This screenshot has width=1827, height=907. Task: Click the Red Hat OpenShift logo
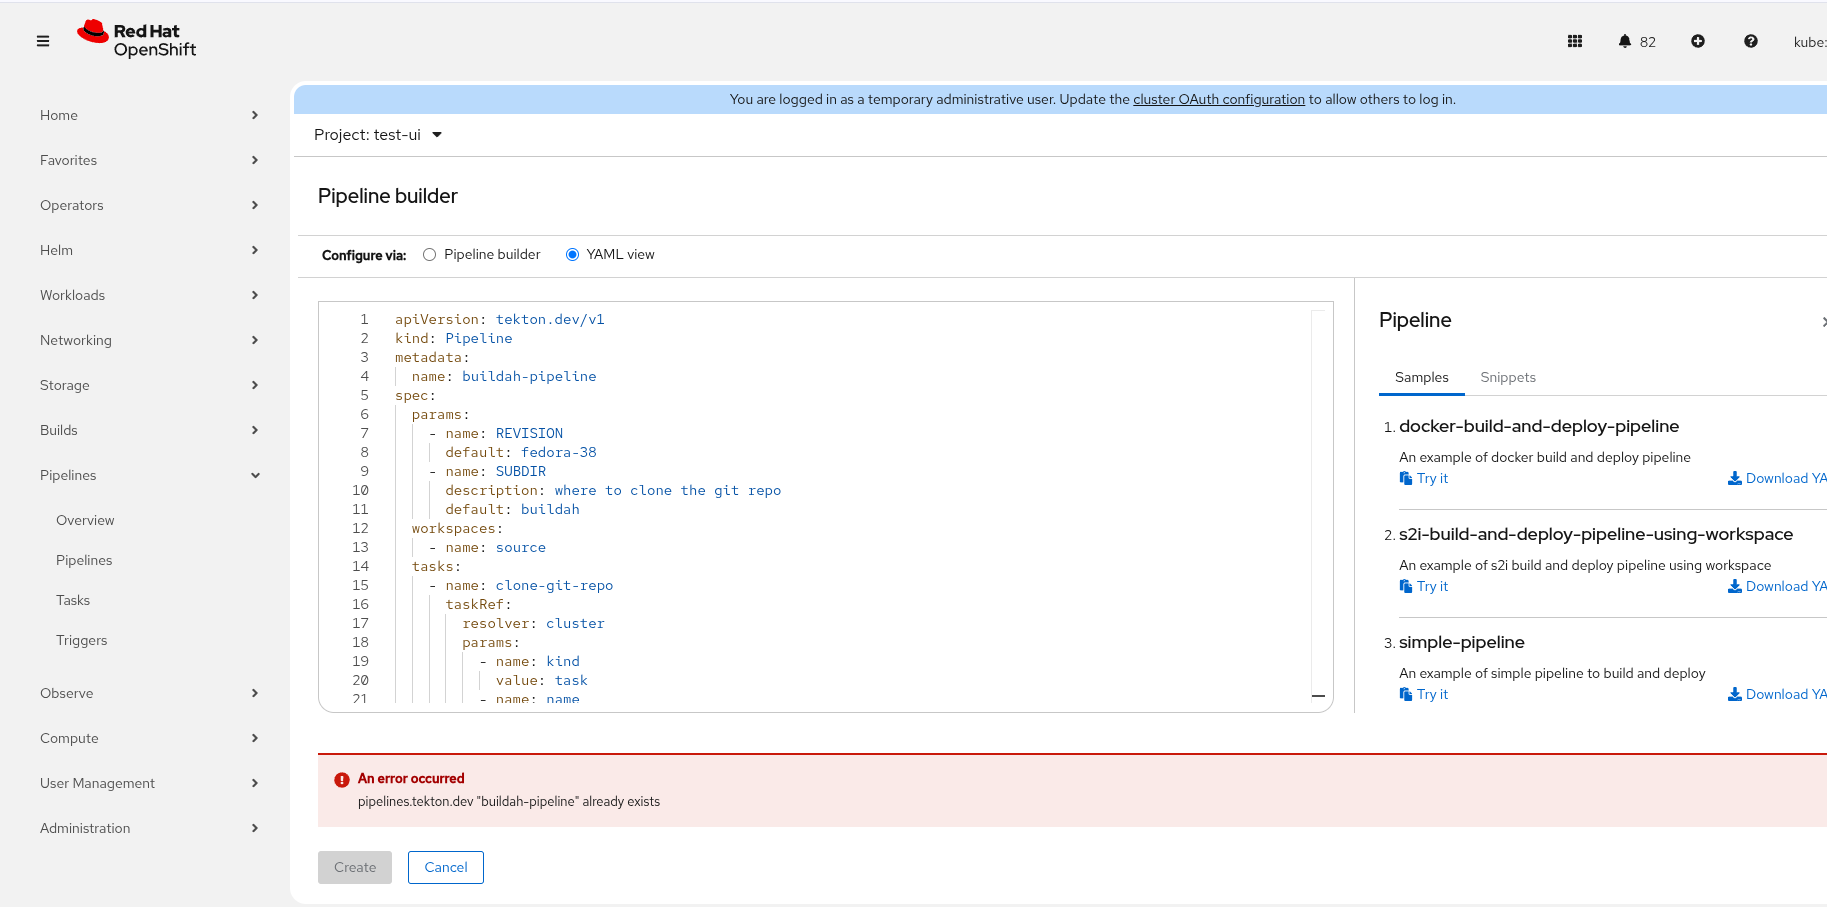click(x=137, y=40)
